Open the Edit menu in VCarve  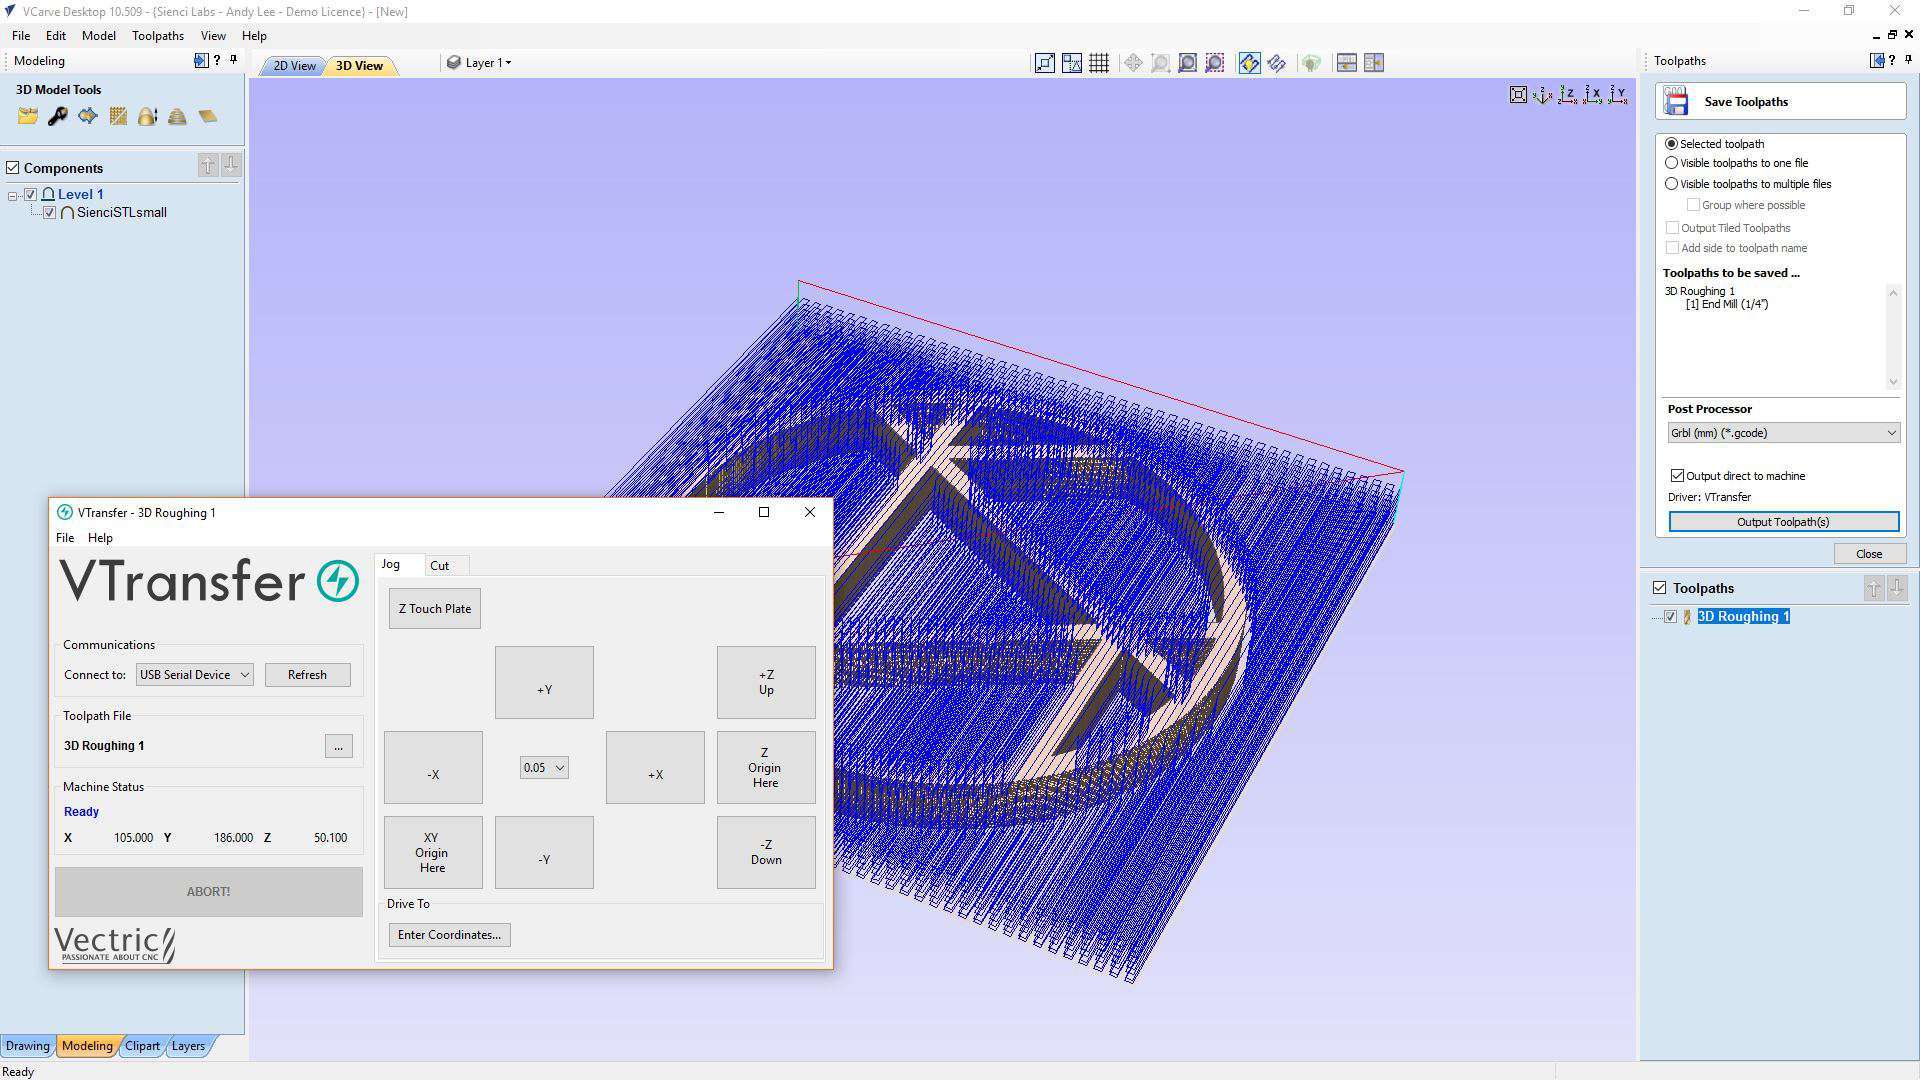tap(55, 36)
